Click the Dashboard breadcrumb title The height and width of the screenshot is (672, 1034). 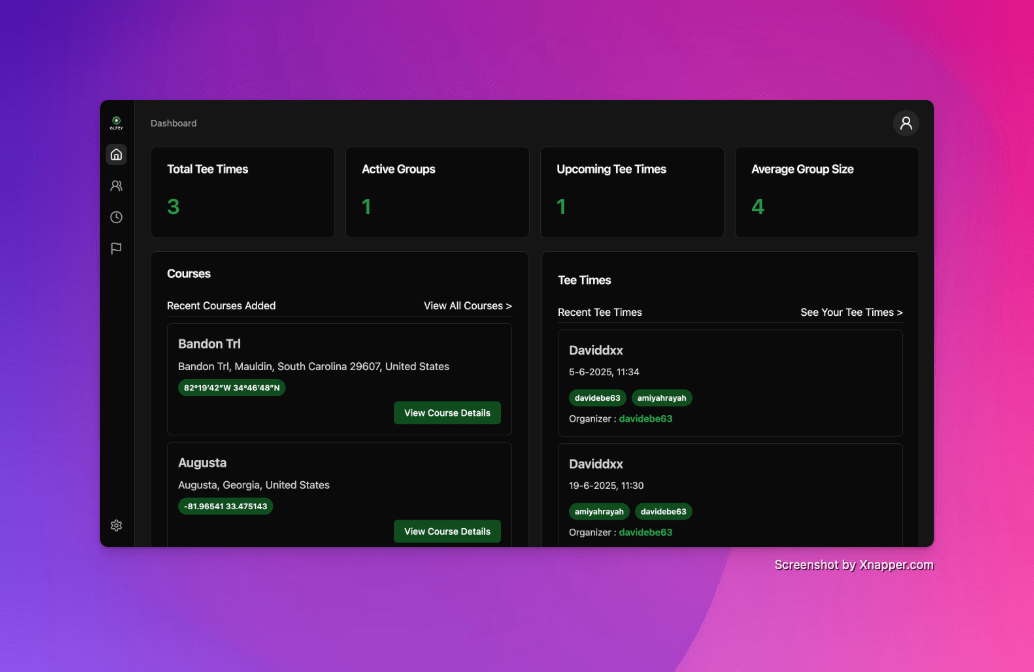[173, 123]
